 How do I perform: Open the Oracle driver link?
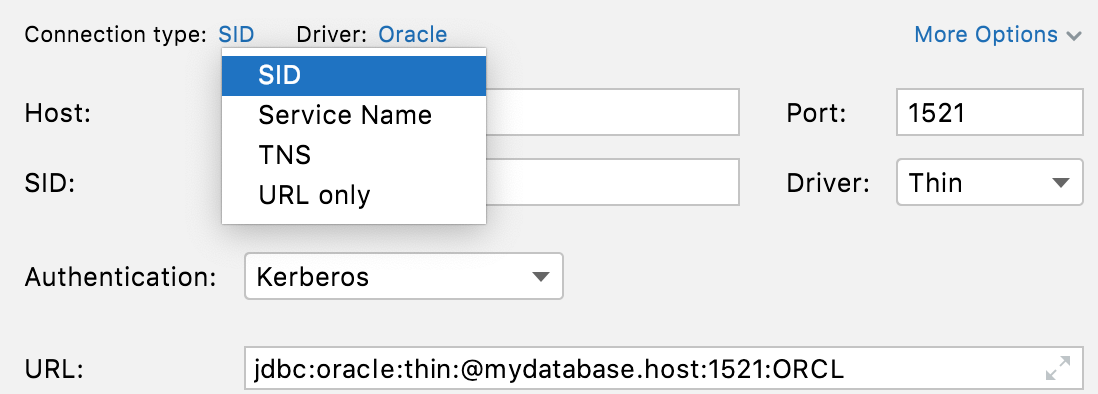[412, 34]
